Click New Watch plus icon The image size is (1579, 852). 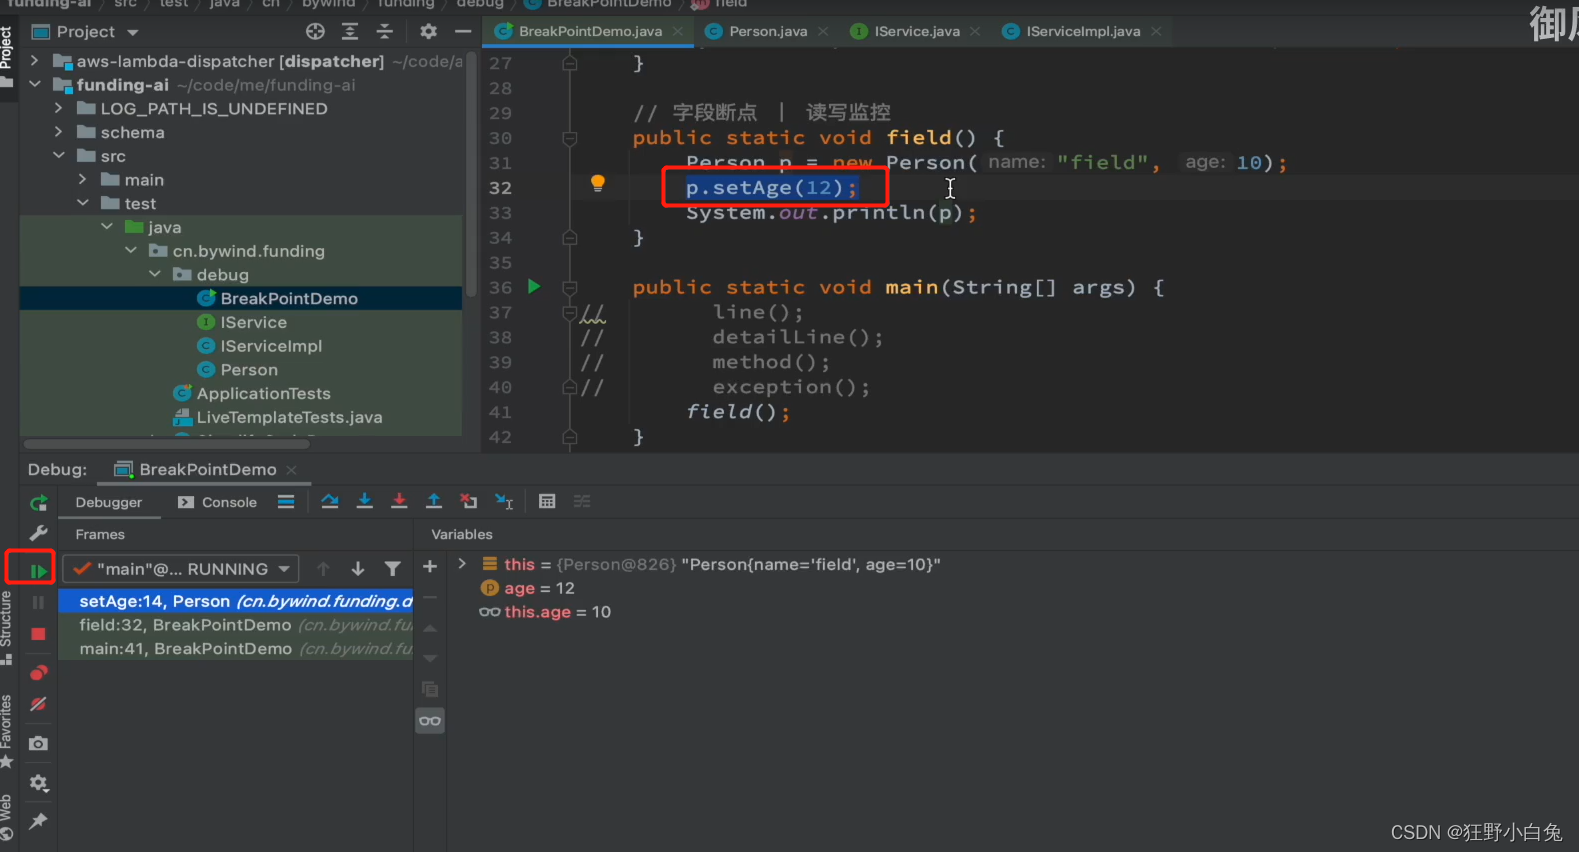tap(430, 566)
